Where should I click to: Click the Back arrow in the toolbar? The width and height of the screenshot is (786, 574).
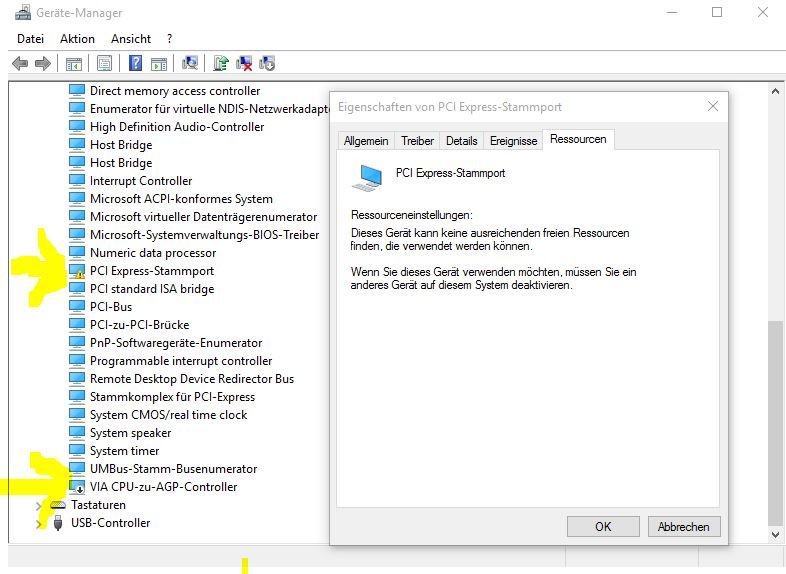(x=19, y=63)
